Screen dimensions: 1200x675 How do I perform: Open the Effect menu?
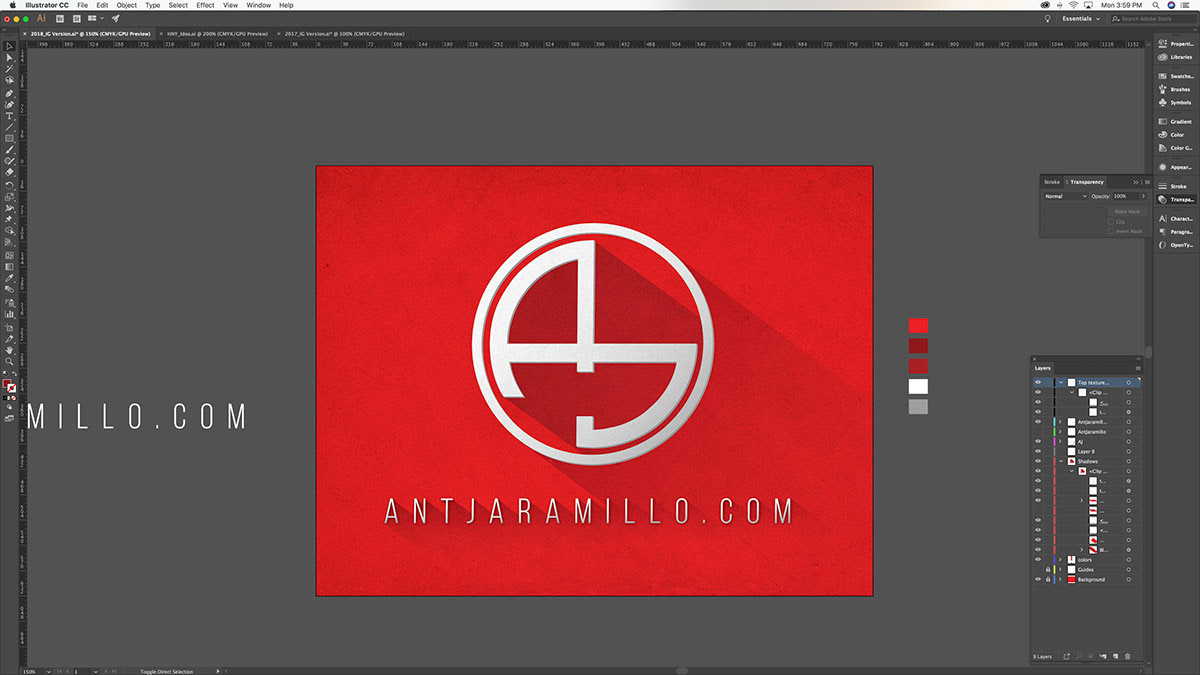click(x=205, y=5)
